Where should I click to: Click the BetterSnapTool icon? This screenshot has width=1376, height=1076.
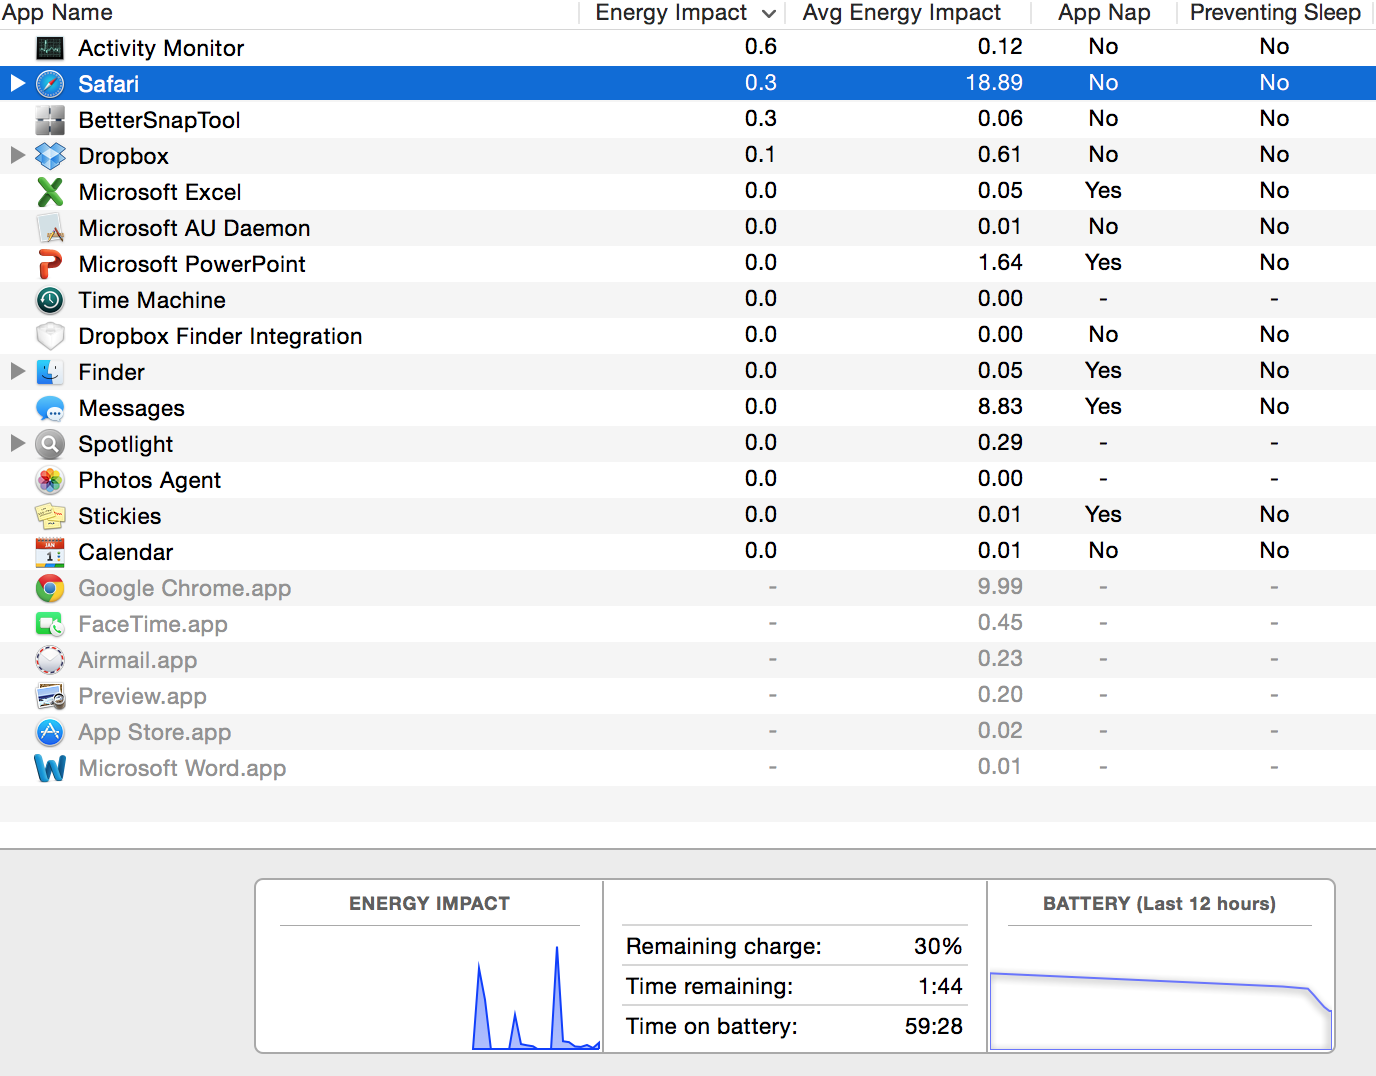(x=50, y=120)
